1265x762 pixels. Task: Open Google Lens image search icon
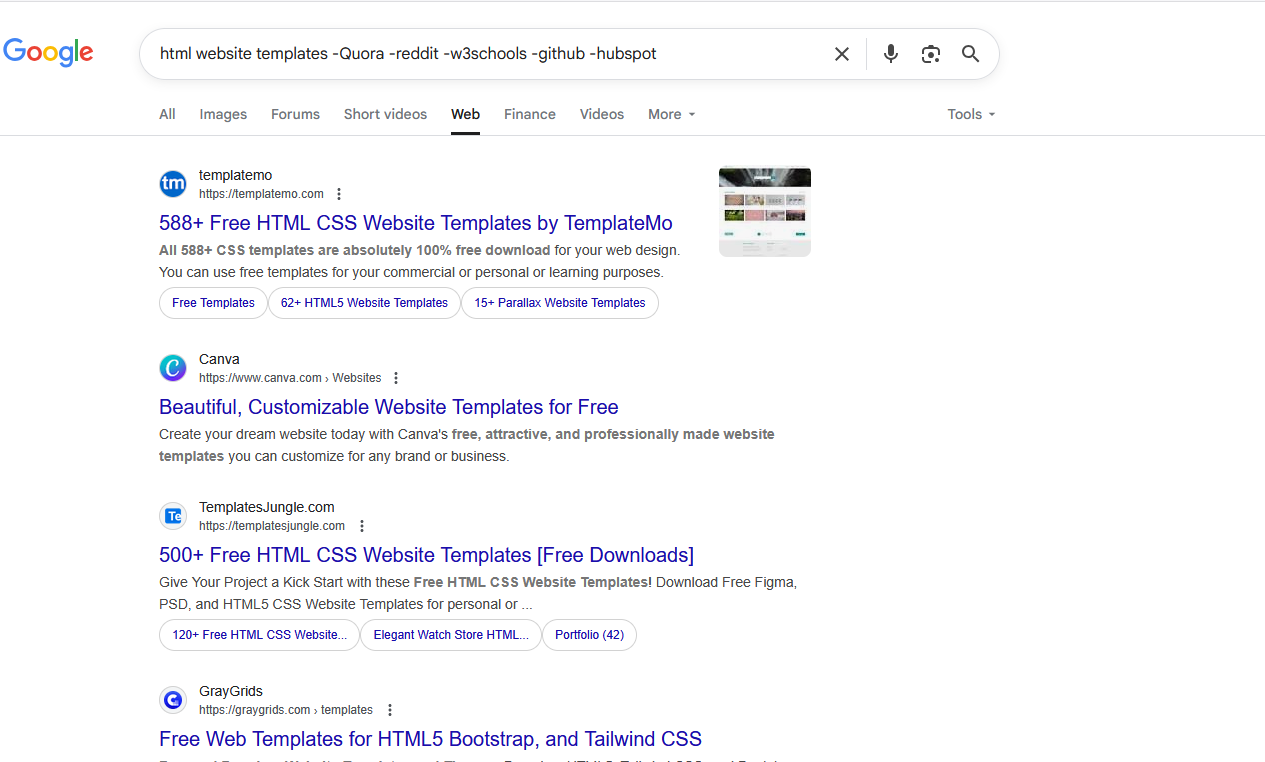pos(931,54)
